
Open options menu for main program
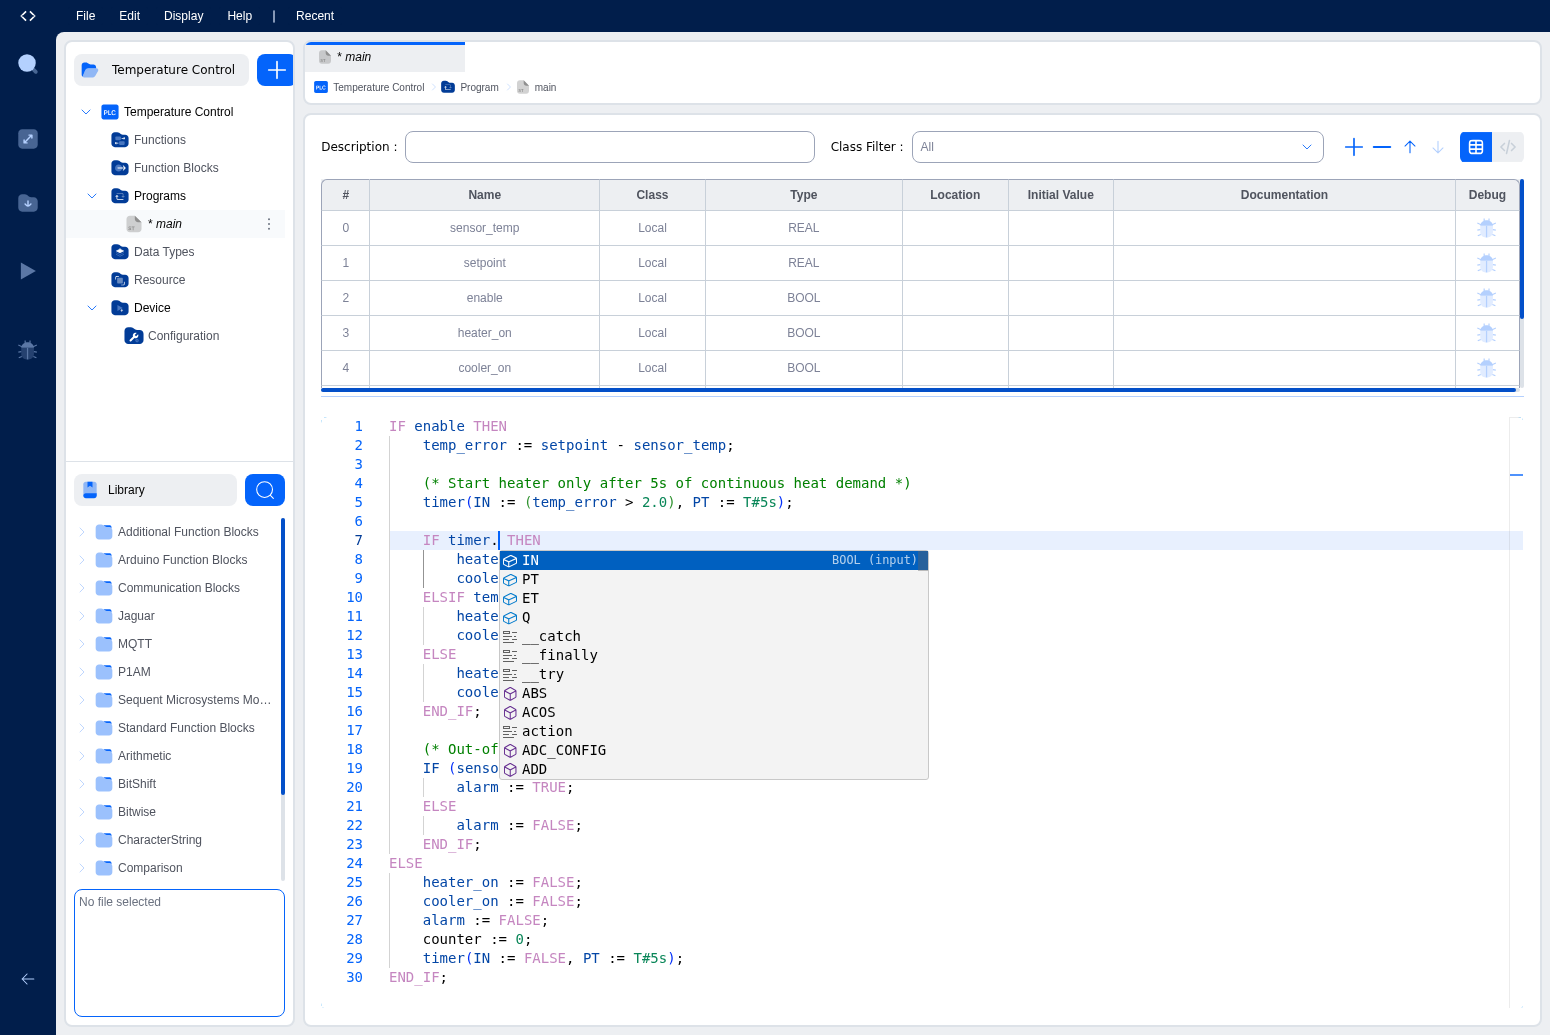coord(269,224)
